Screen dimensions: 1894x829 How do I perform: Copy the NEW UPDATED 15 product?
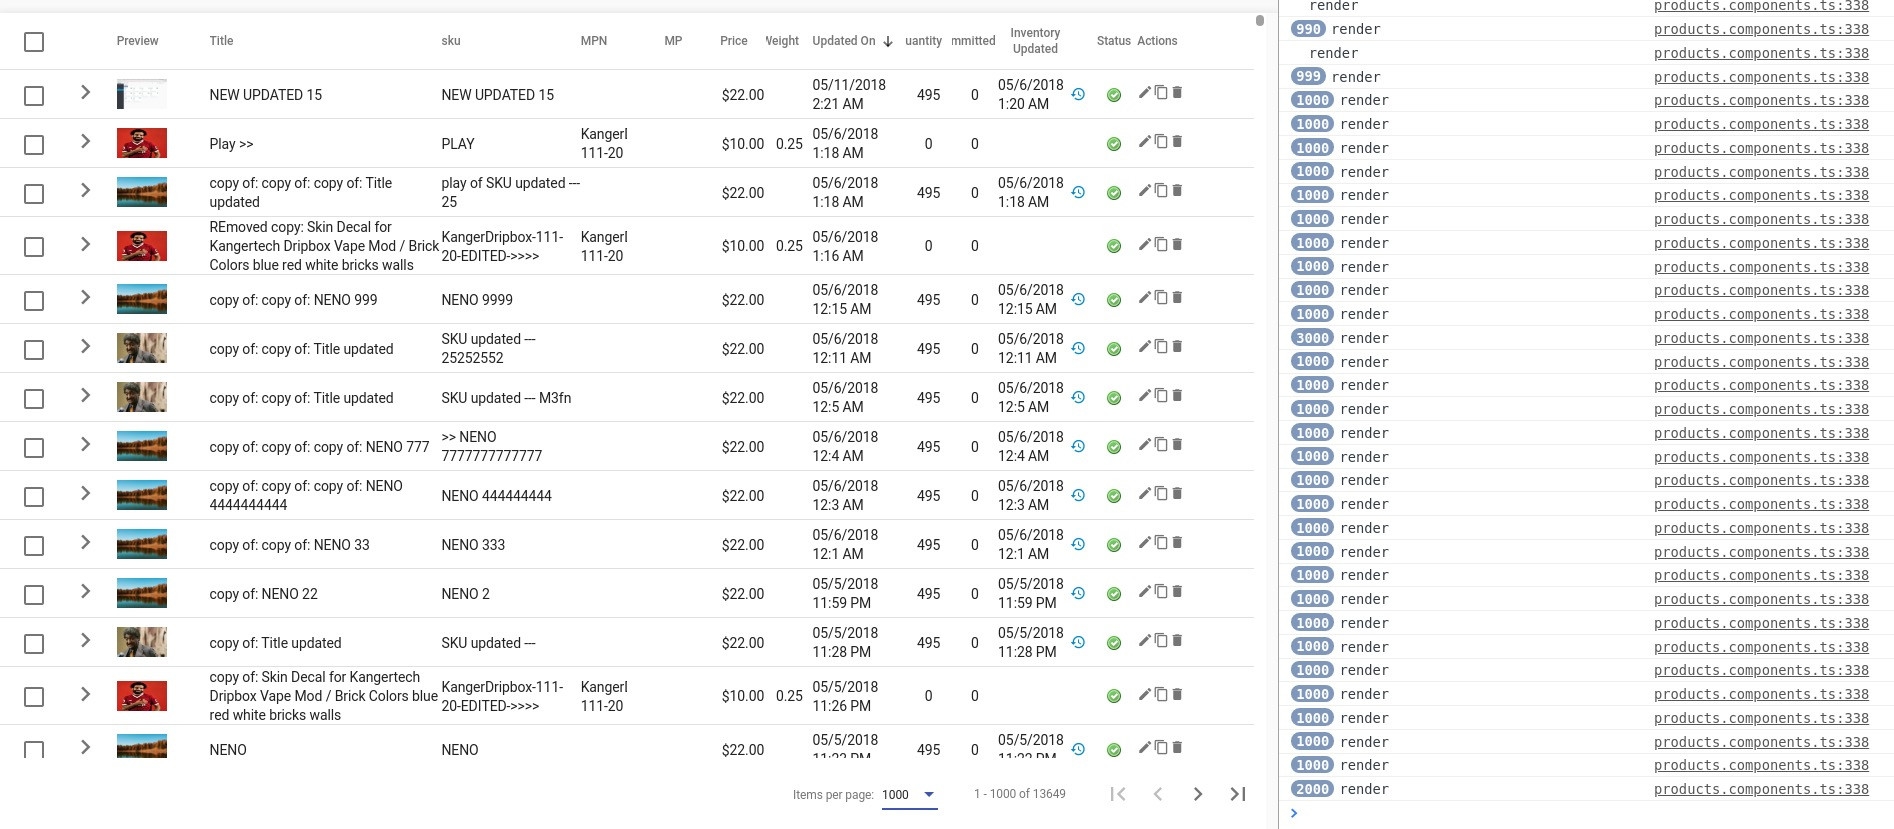(x=1161, y=92)
